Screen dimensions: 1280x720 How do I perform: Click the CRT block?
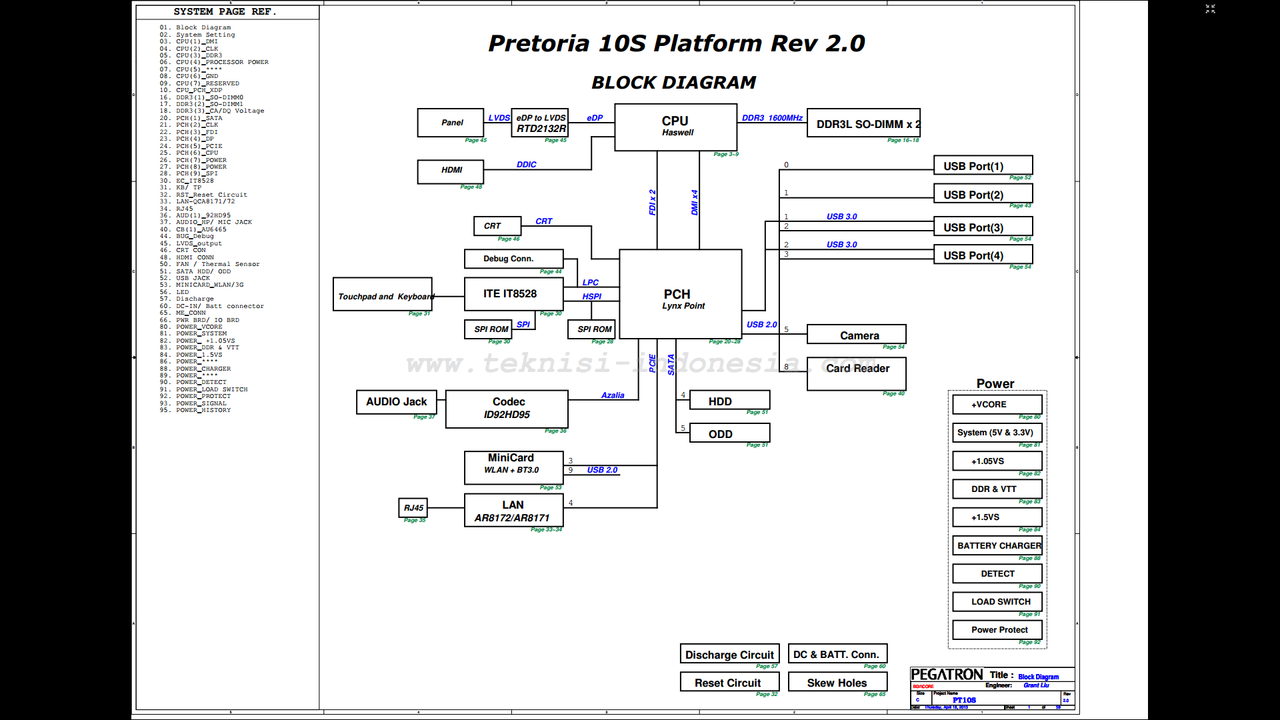497,226
